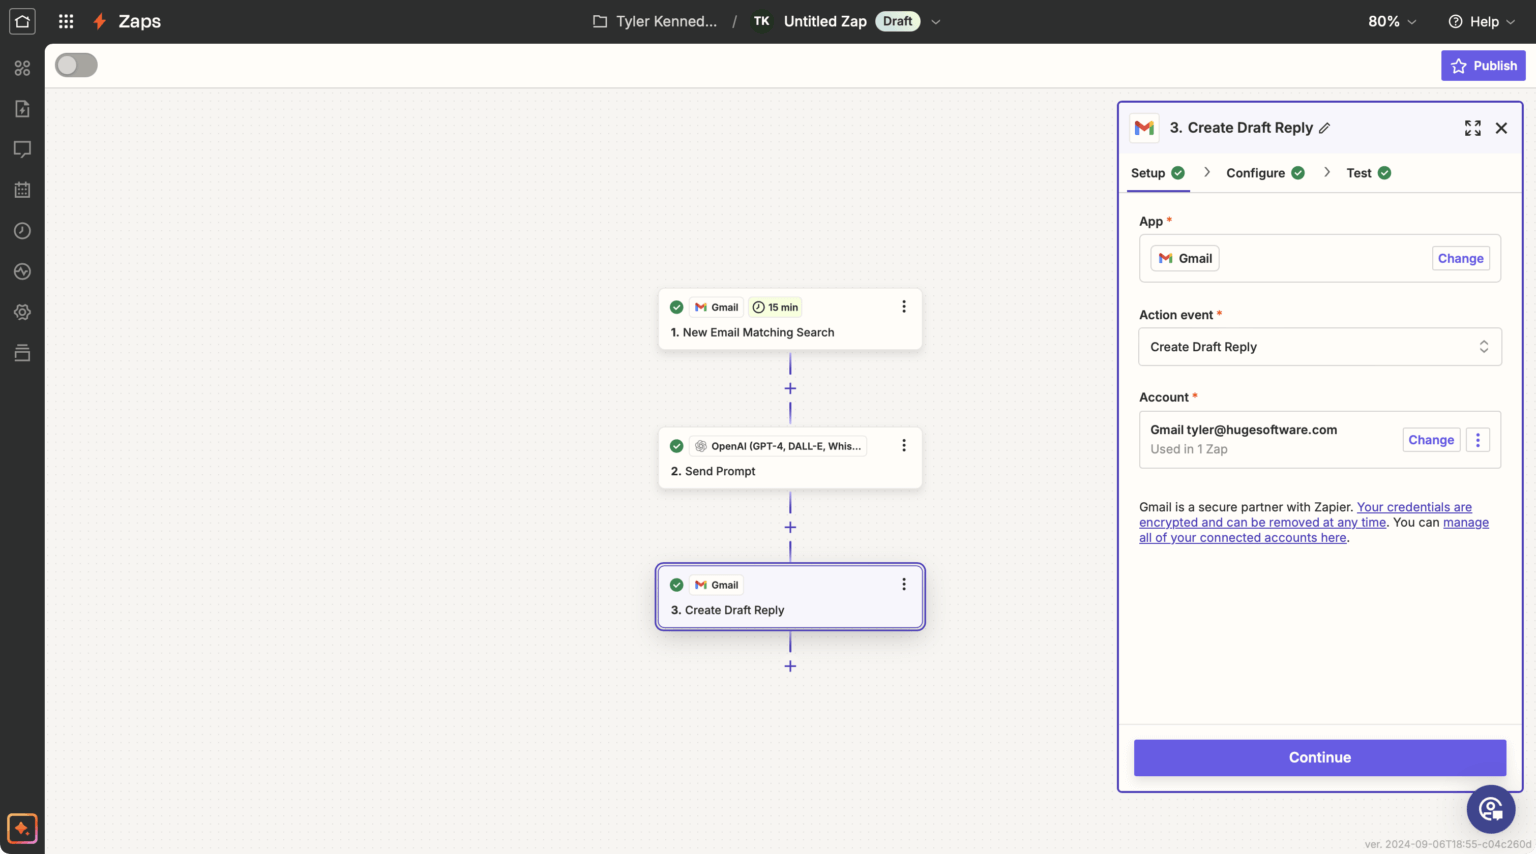Rename the step using the pencil icon
The height and width of the screenshot is (854, 1536).
(x=1325, y=127)
